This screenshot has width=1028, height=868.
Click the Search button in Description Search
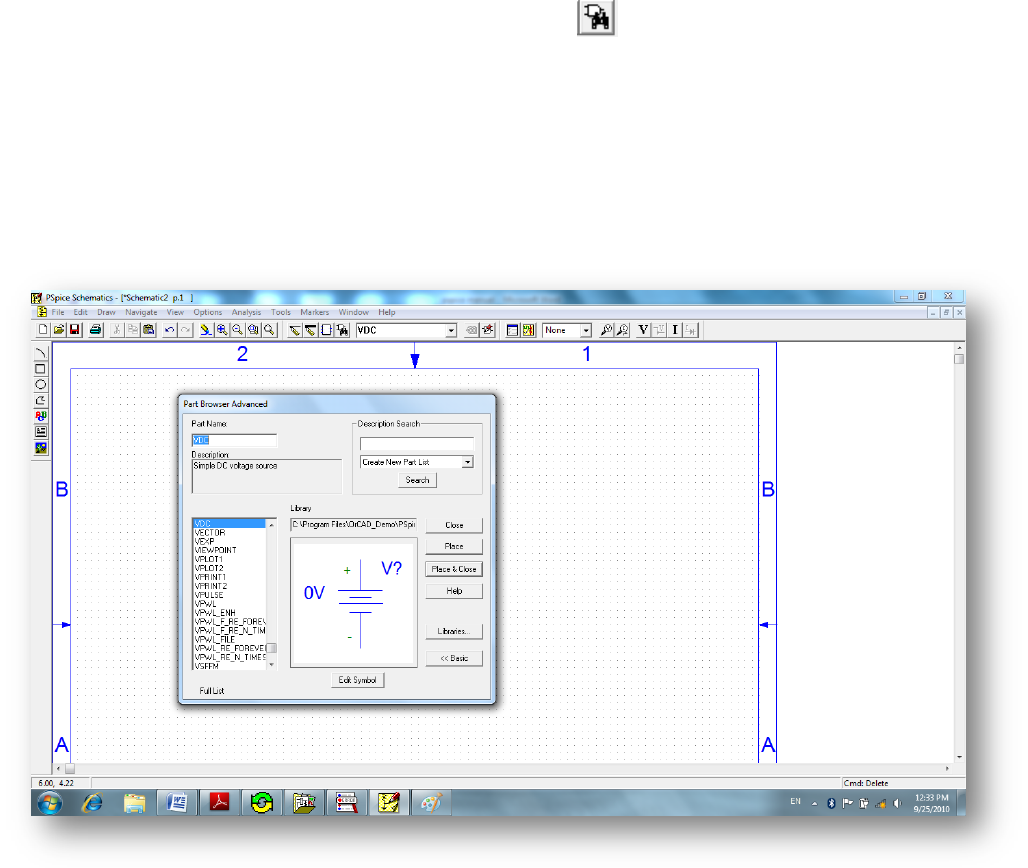pos(417,480)
